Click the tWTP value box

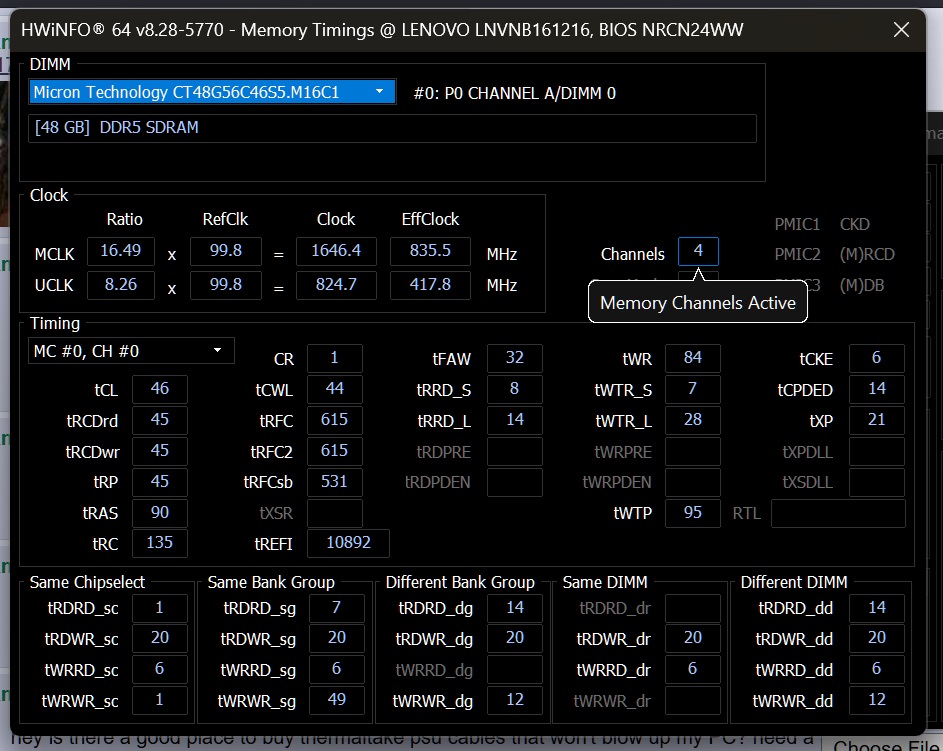click(x=692, y=513)
